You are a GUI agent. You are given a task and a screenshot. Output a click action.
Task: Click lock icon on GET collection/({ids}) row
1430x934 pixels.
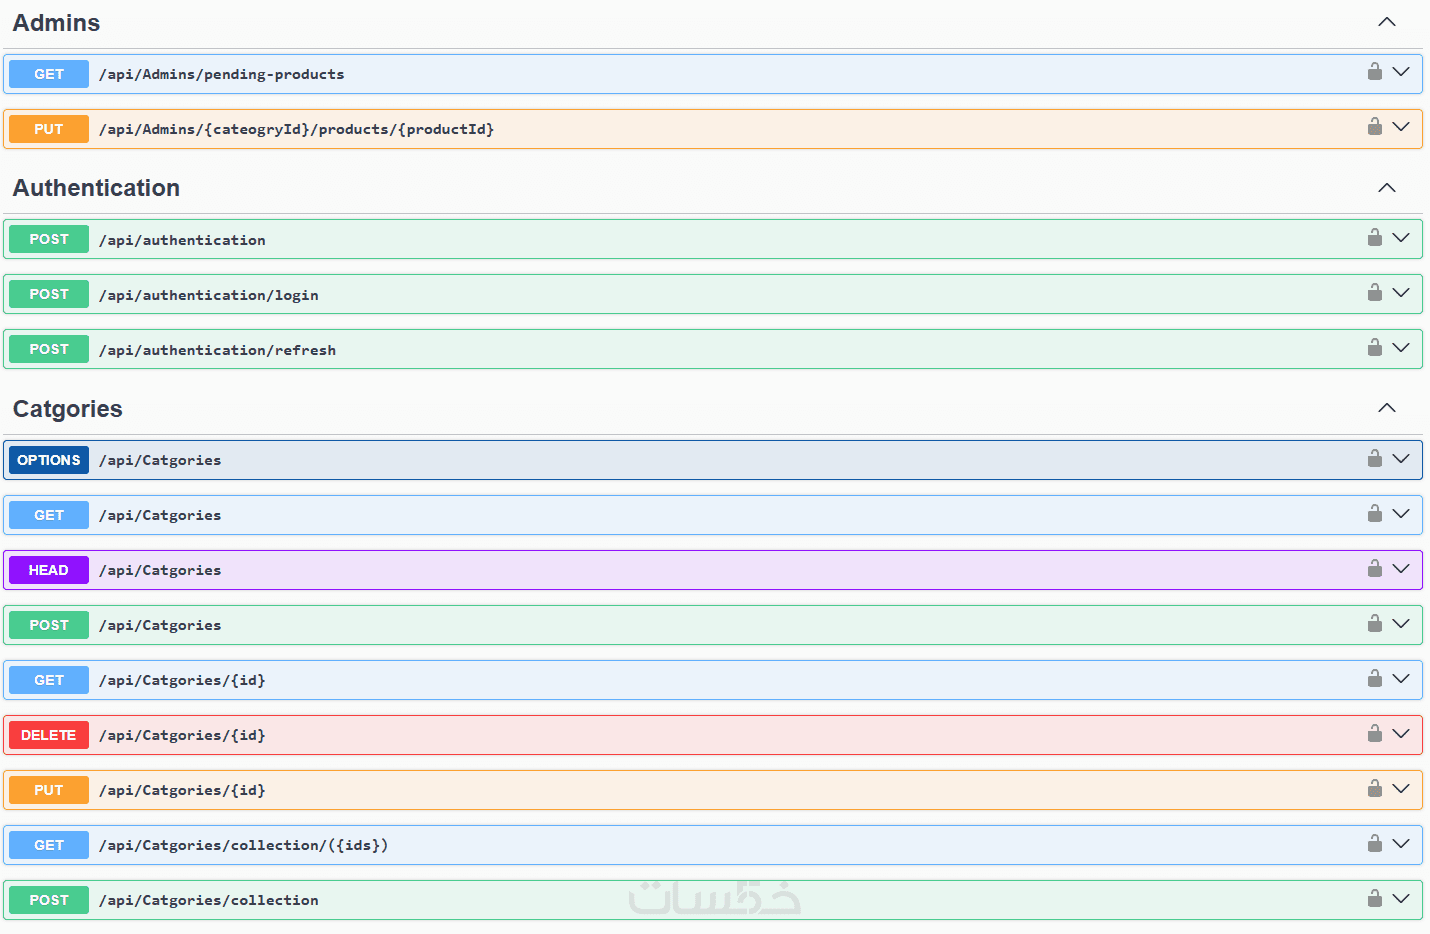click(1375, 843)
